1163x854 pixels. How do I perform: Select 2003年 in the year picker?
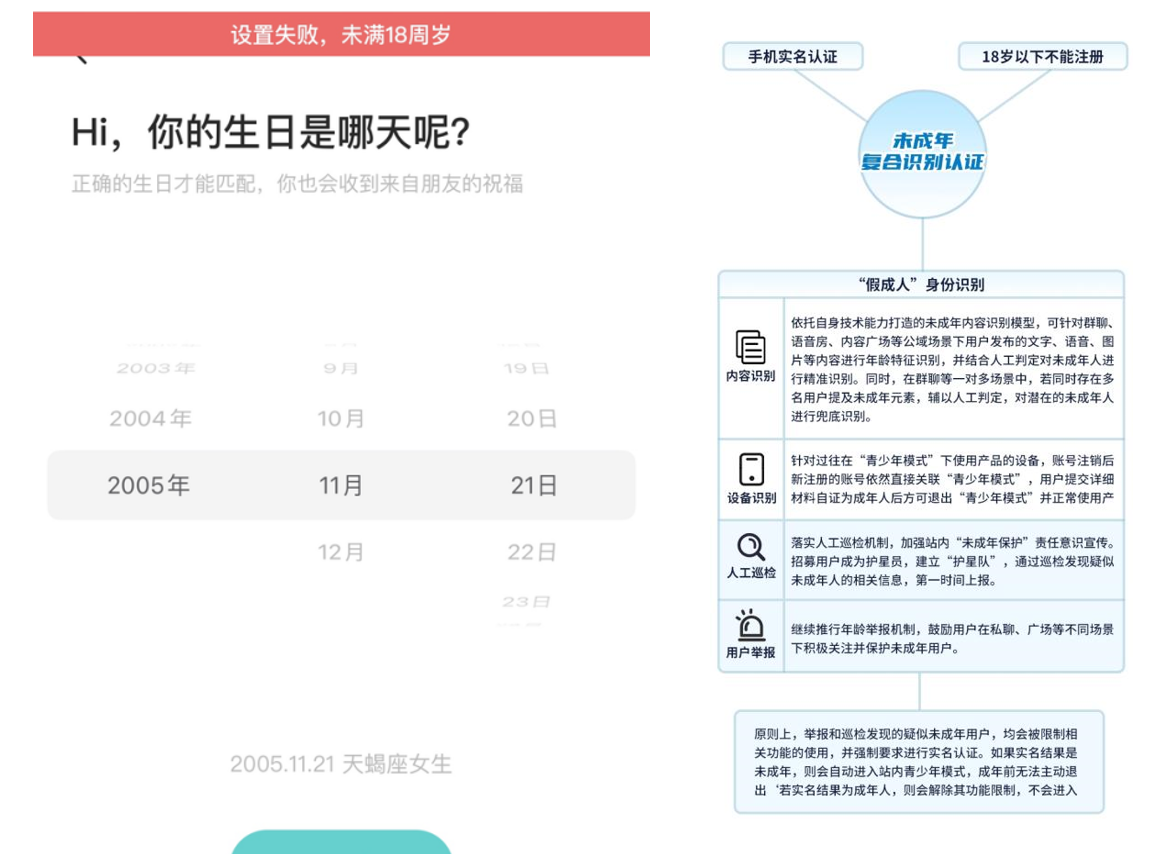[155, 368]
